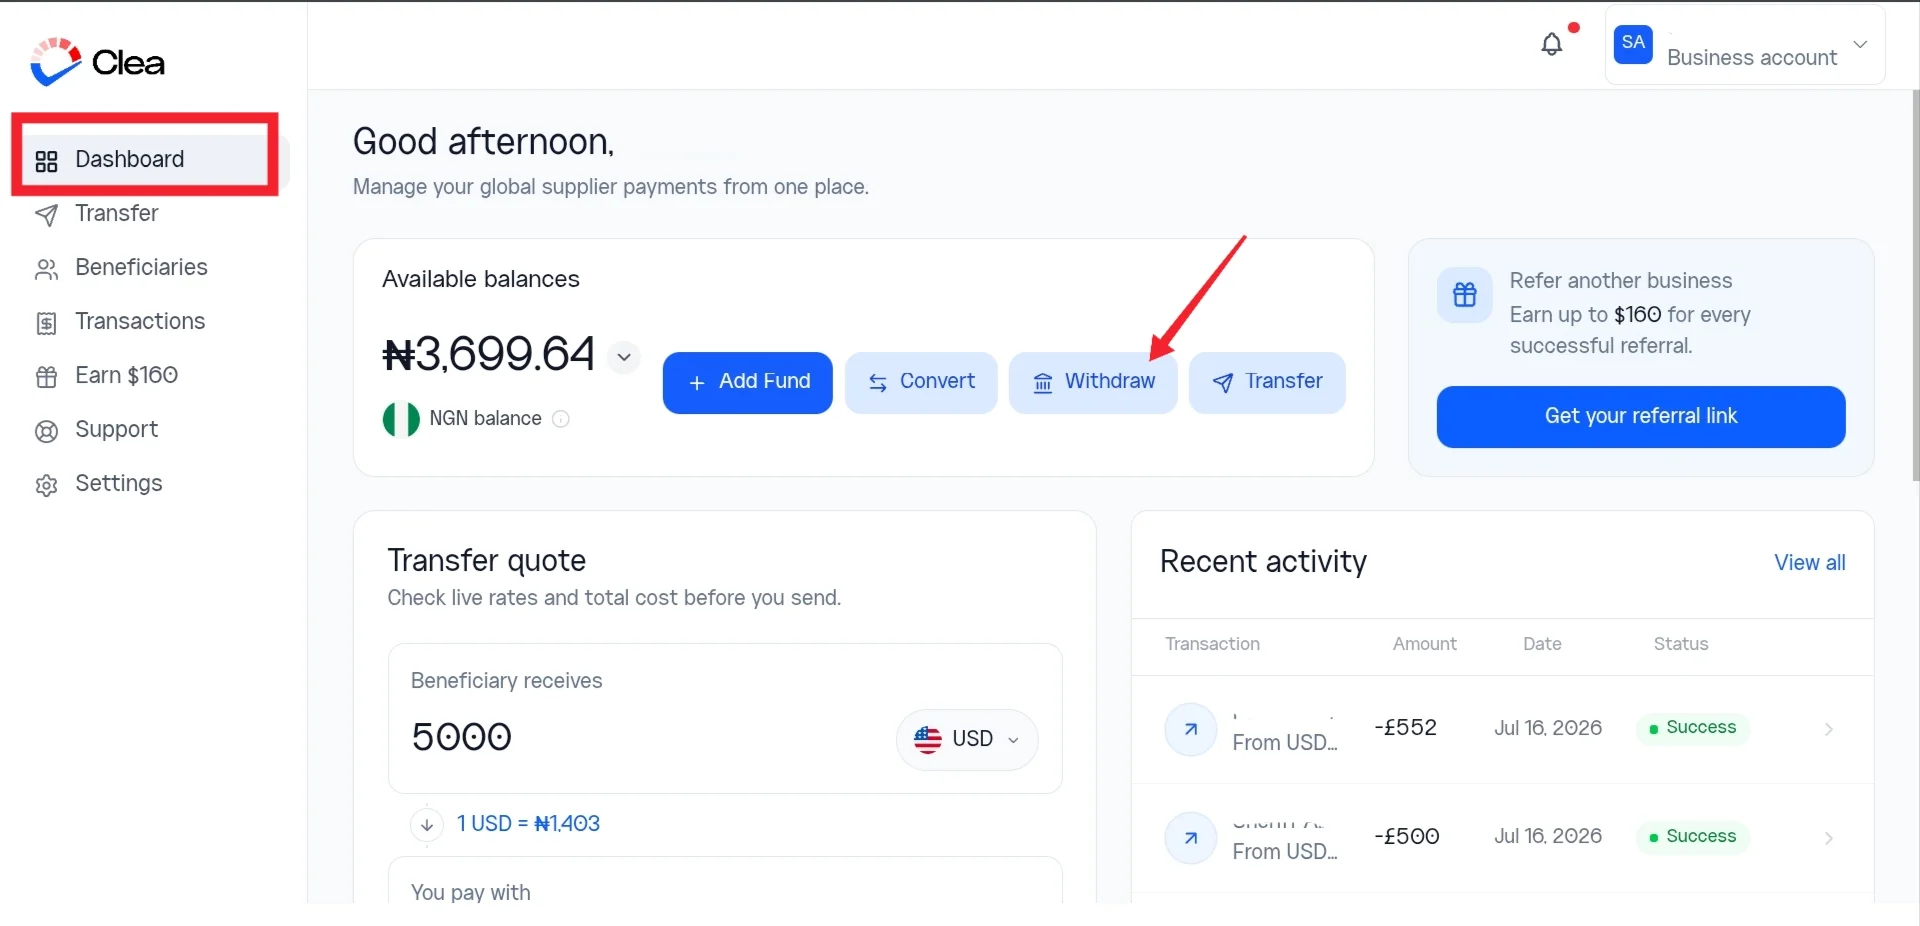Viewport: 1920px width, 926px height.
Task: Open the USD currency selector
Action: [967, 740]
